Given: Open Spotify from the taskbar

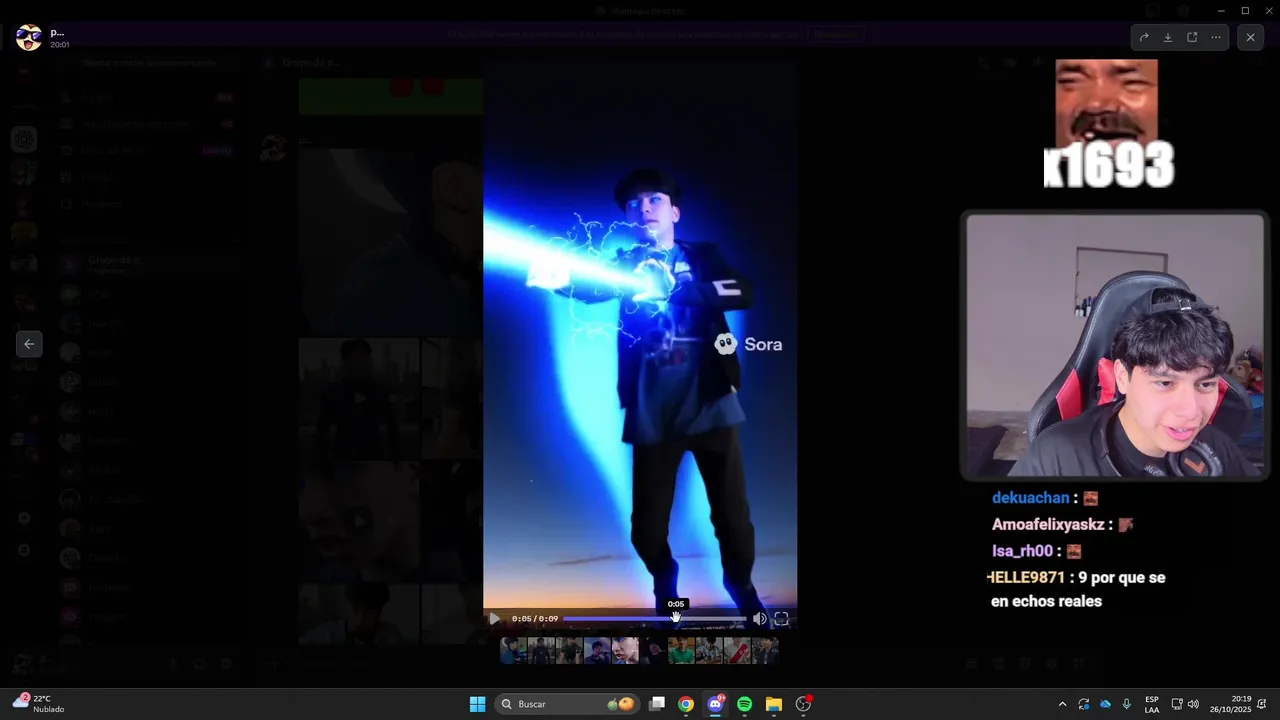Looking at the screenshot, I should (x=744, y=704).
